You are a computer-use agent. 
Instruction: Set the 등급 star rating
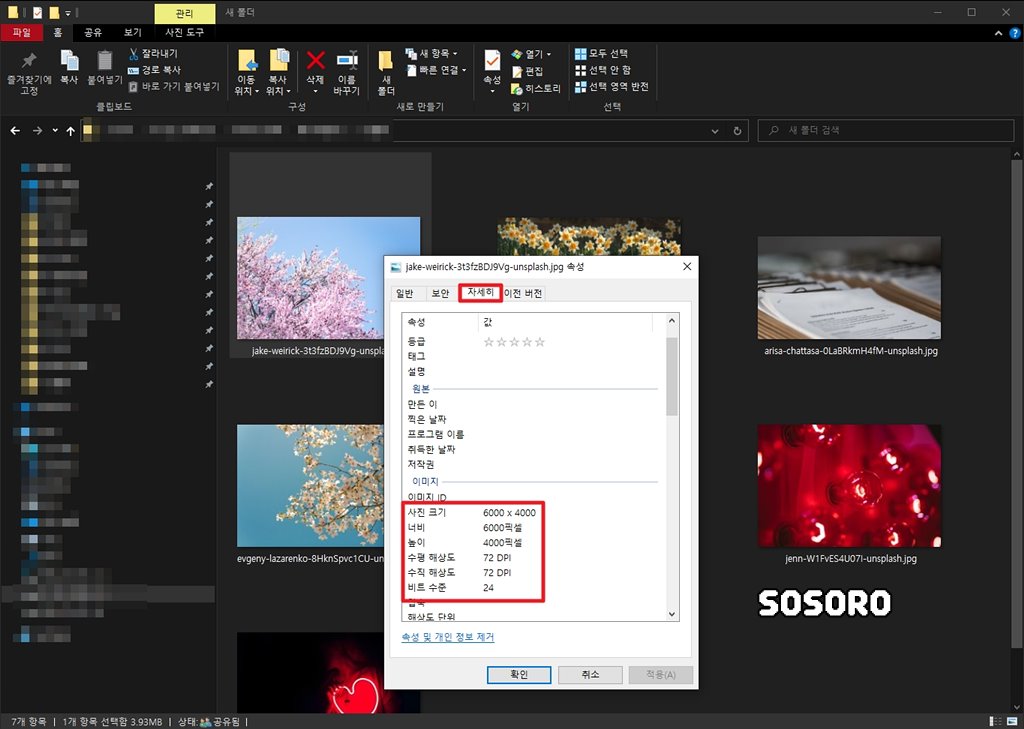point(514,342)
